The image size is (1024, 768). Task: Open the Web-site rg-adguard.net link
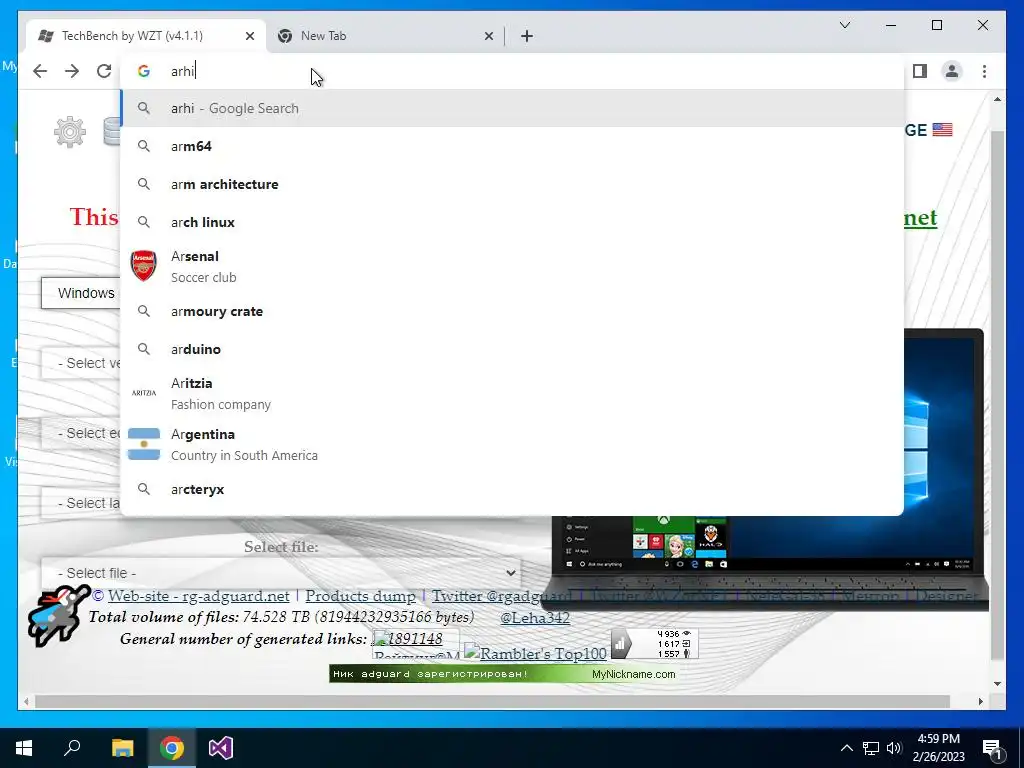point(199,596)
